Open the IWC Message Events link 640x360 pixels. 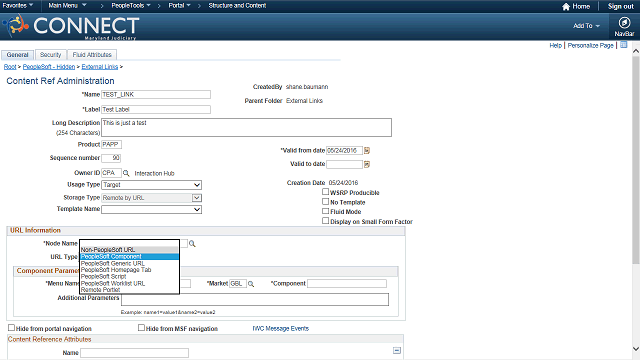281,329
